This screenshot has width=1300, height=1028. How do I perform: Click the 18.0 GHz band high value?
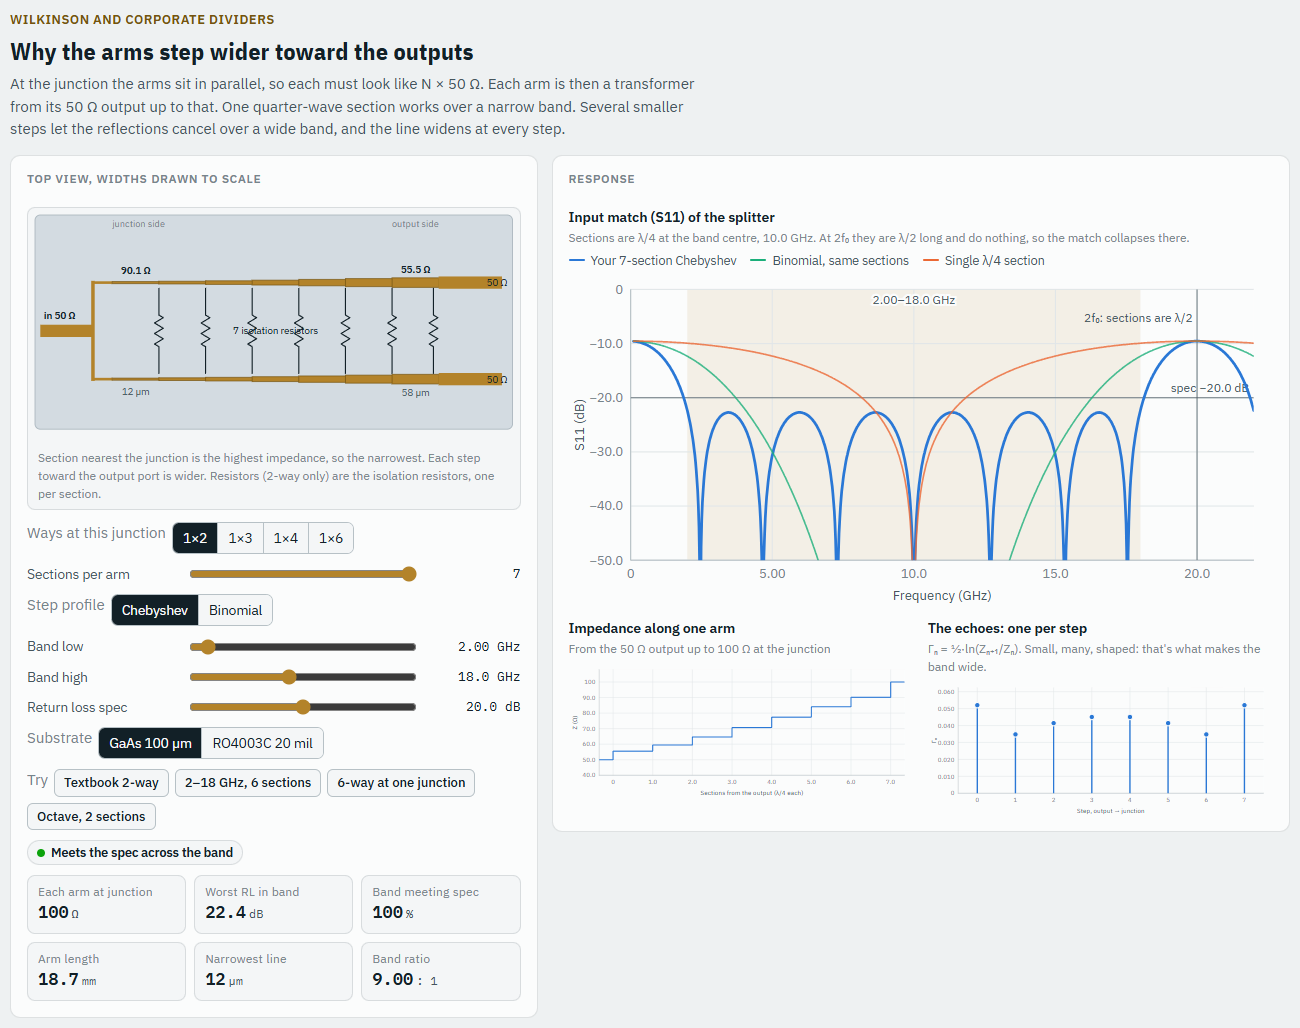(489, 677)
